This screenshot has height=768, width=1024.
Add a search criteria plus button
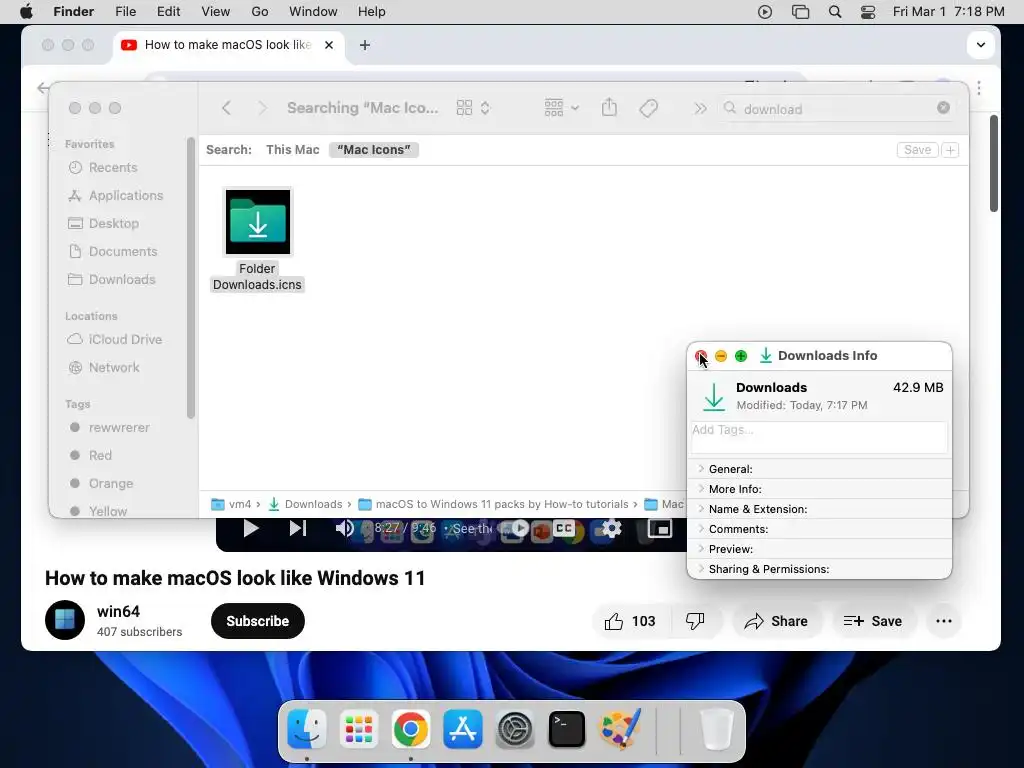click(x=950, y=150)
